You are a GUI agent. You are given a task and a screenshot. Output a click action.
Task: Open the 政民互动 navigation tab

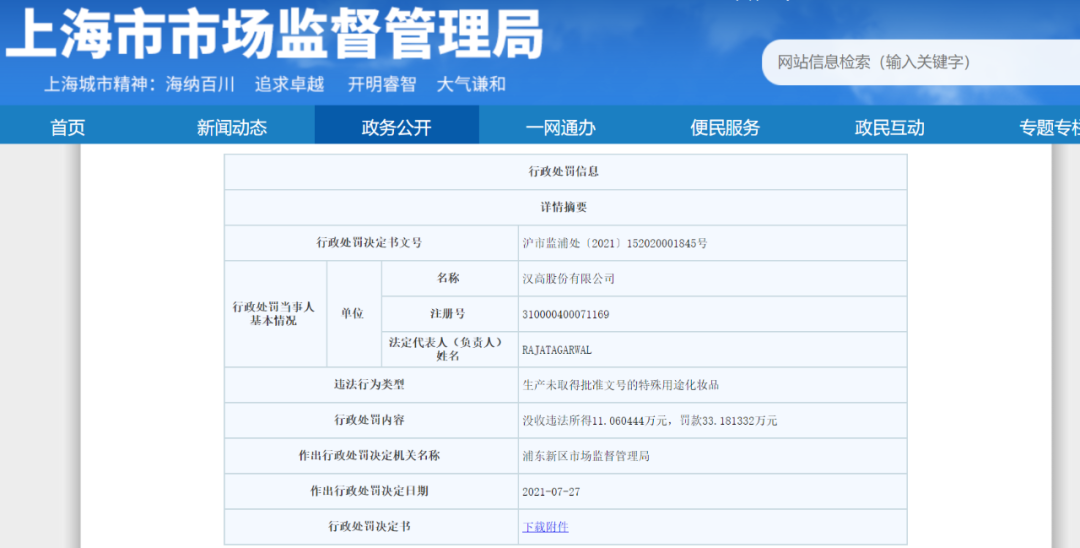click(x=890, y=127)
